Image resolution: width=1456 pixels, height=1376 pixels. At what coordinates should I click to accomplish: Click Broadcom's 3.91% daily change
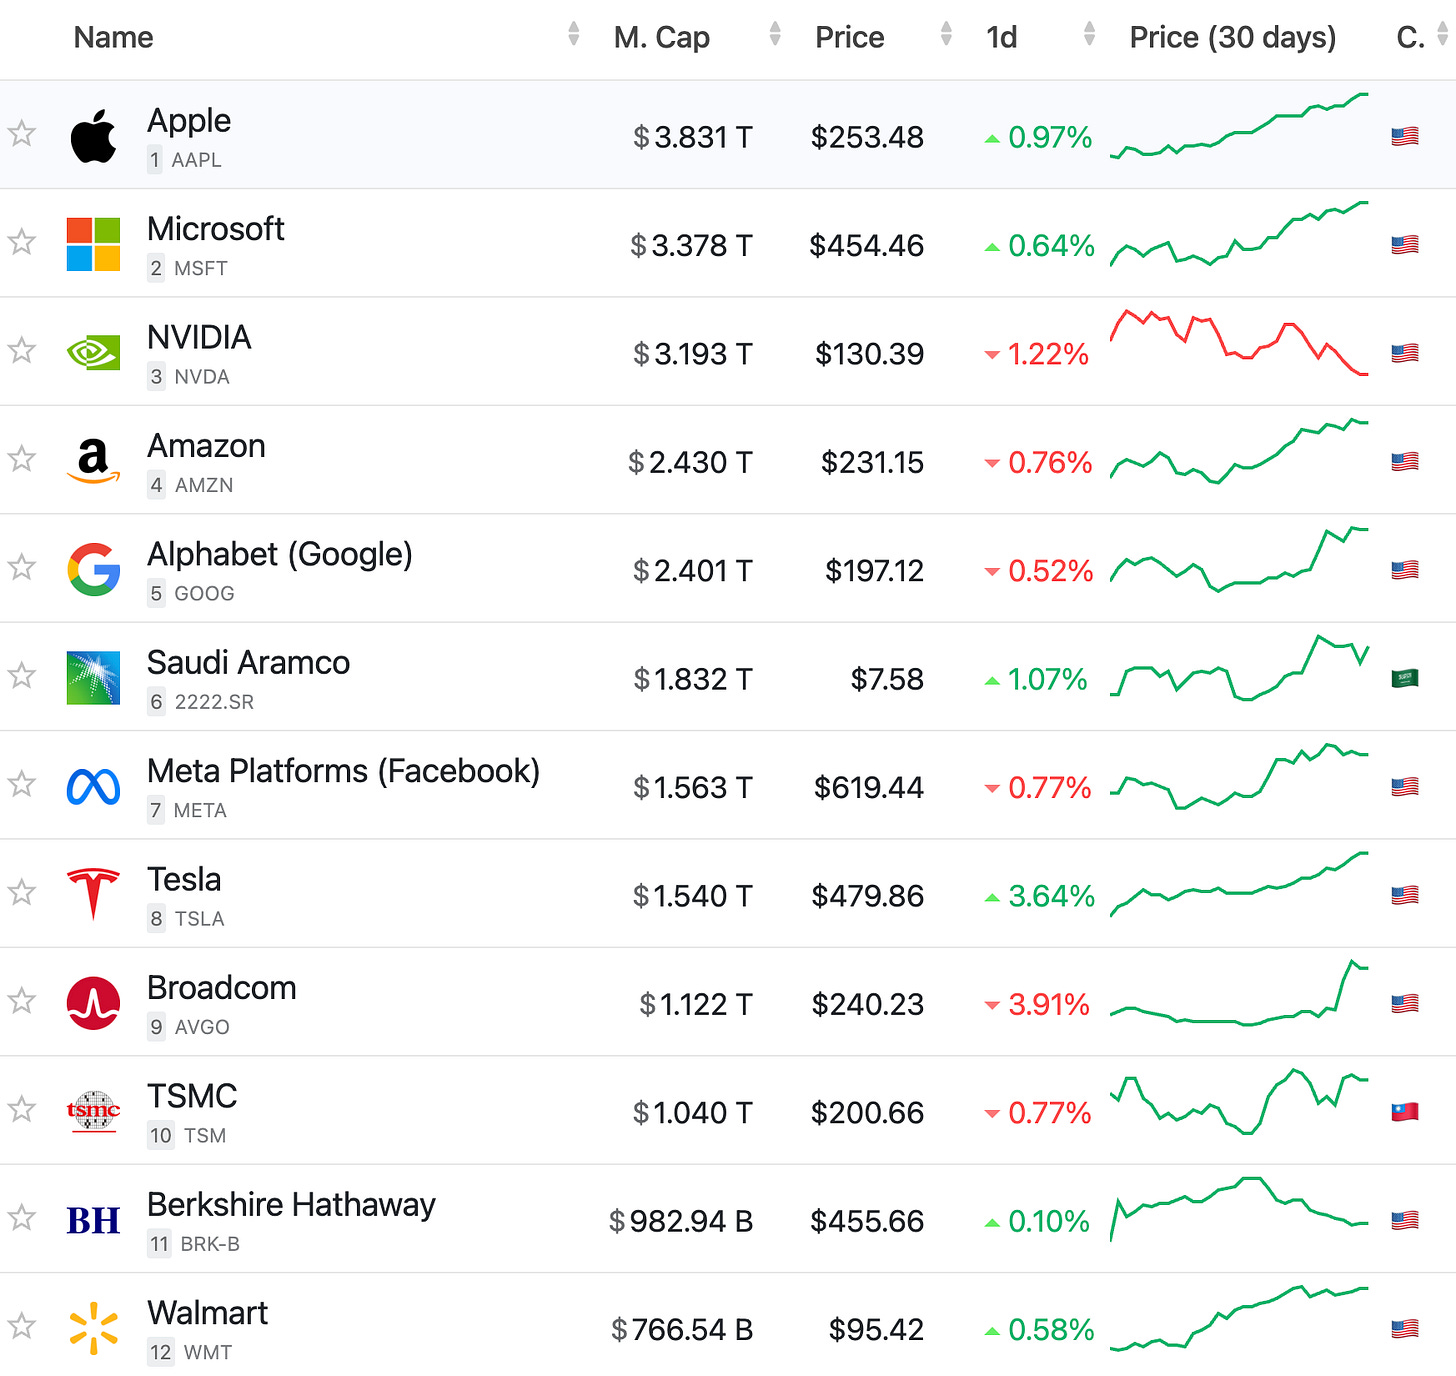click(x=1037, y=1004)
